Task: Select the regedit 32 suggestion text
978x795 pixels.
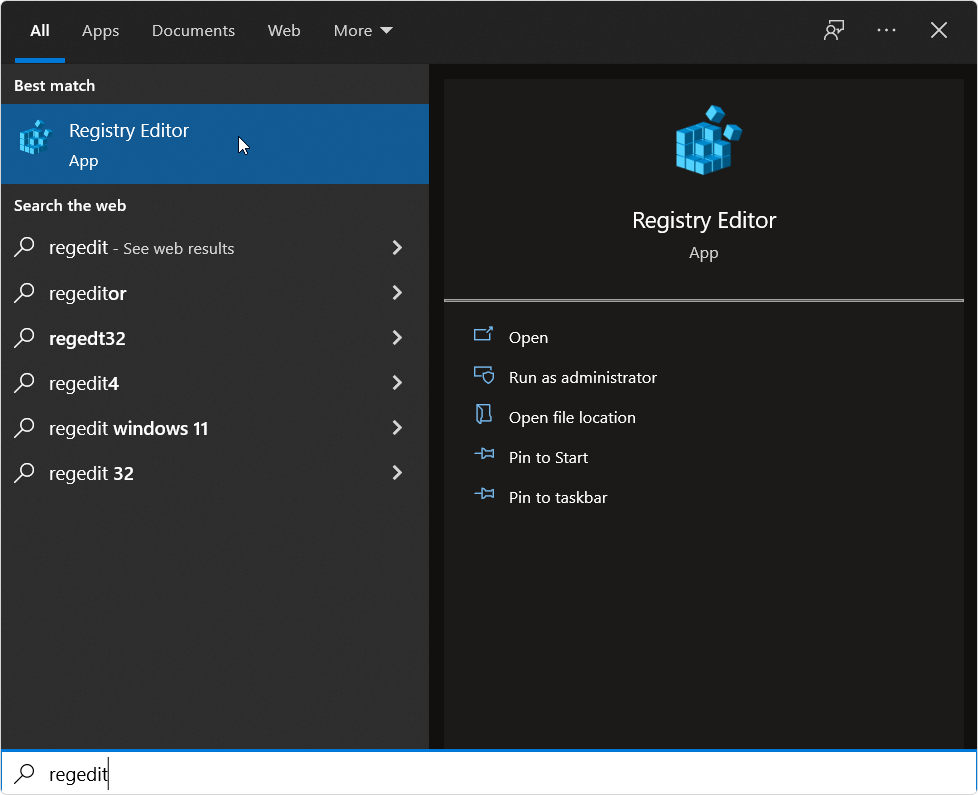Action: tap(91, 473)
